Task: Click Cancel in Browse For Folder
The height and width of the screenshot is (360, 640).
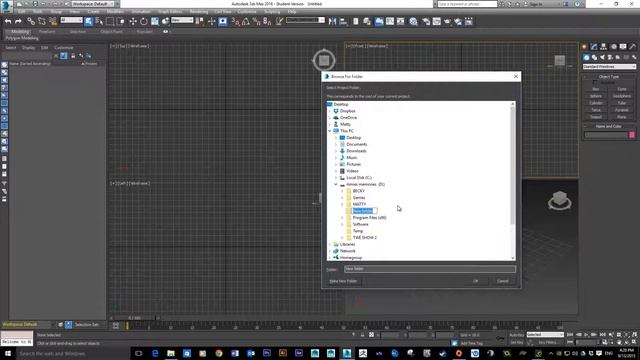Action: pyautogui.click(x=503, y=281)
